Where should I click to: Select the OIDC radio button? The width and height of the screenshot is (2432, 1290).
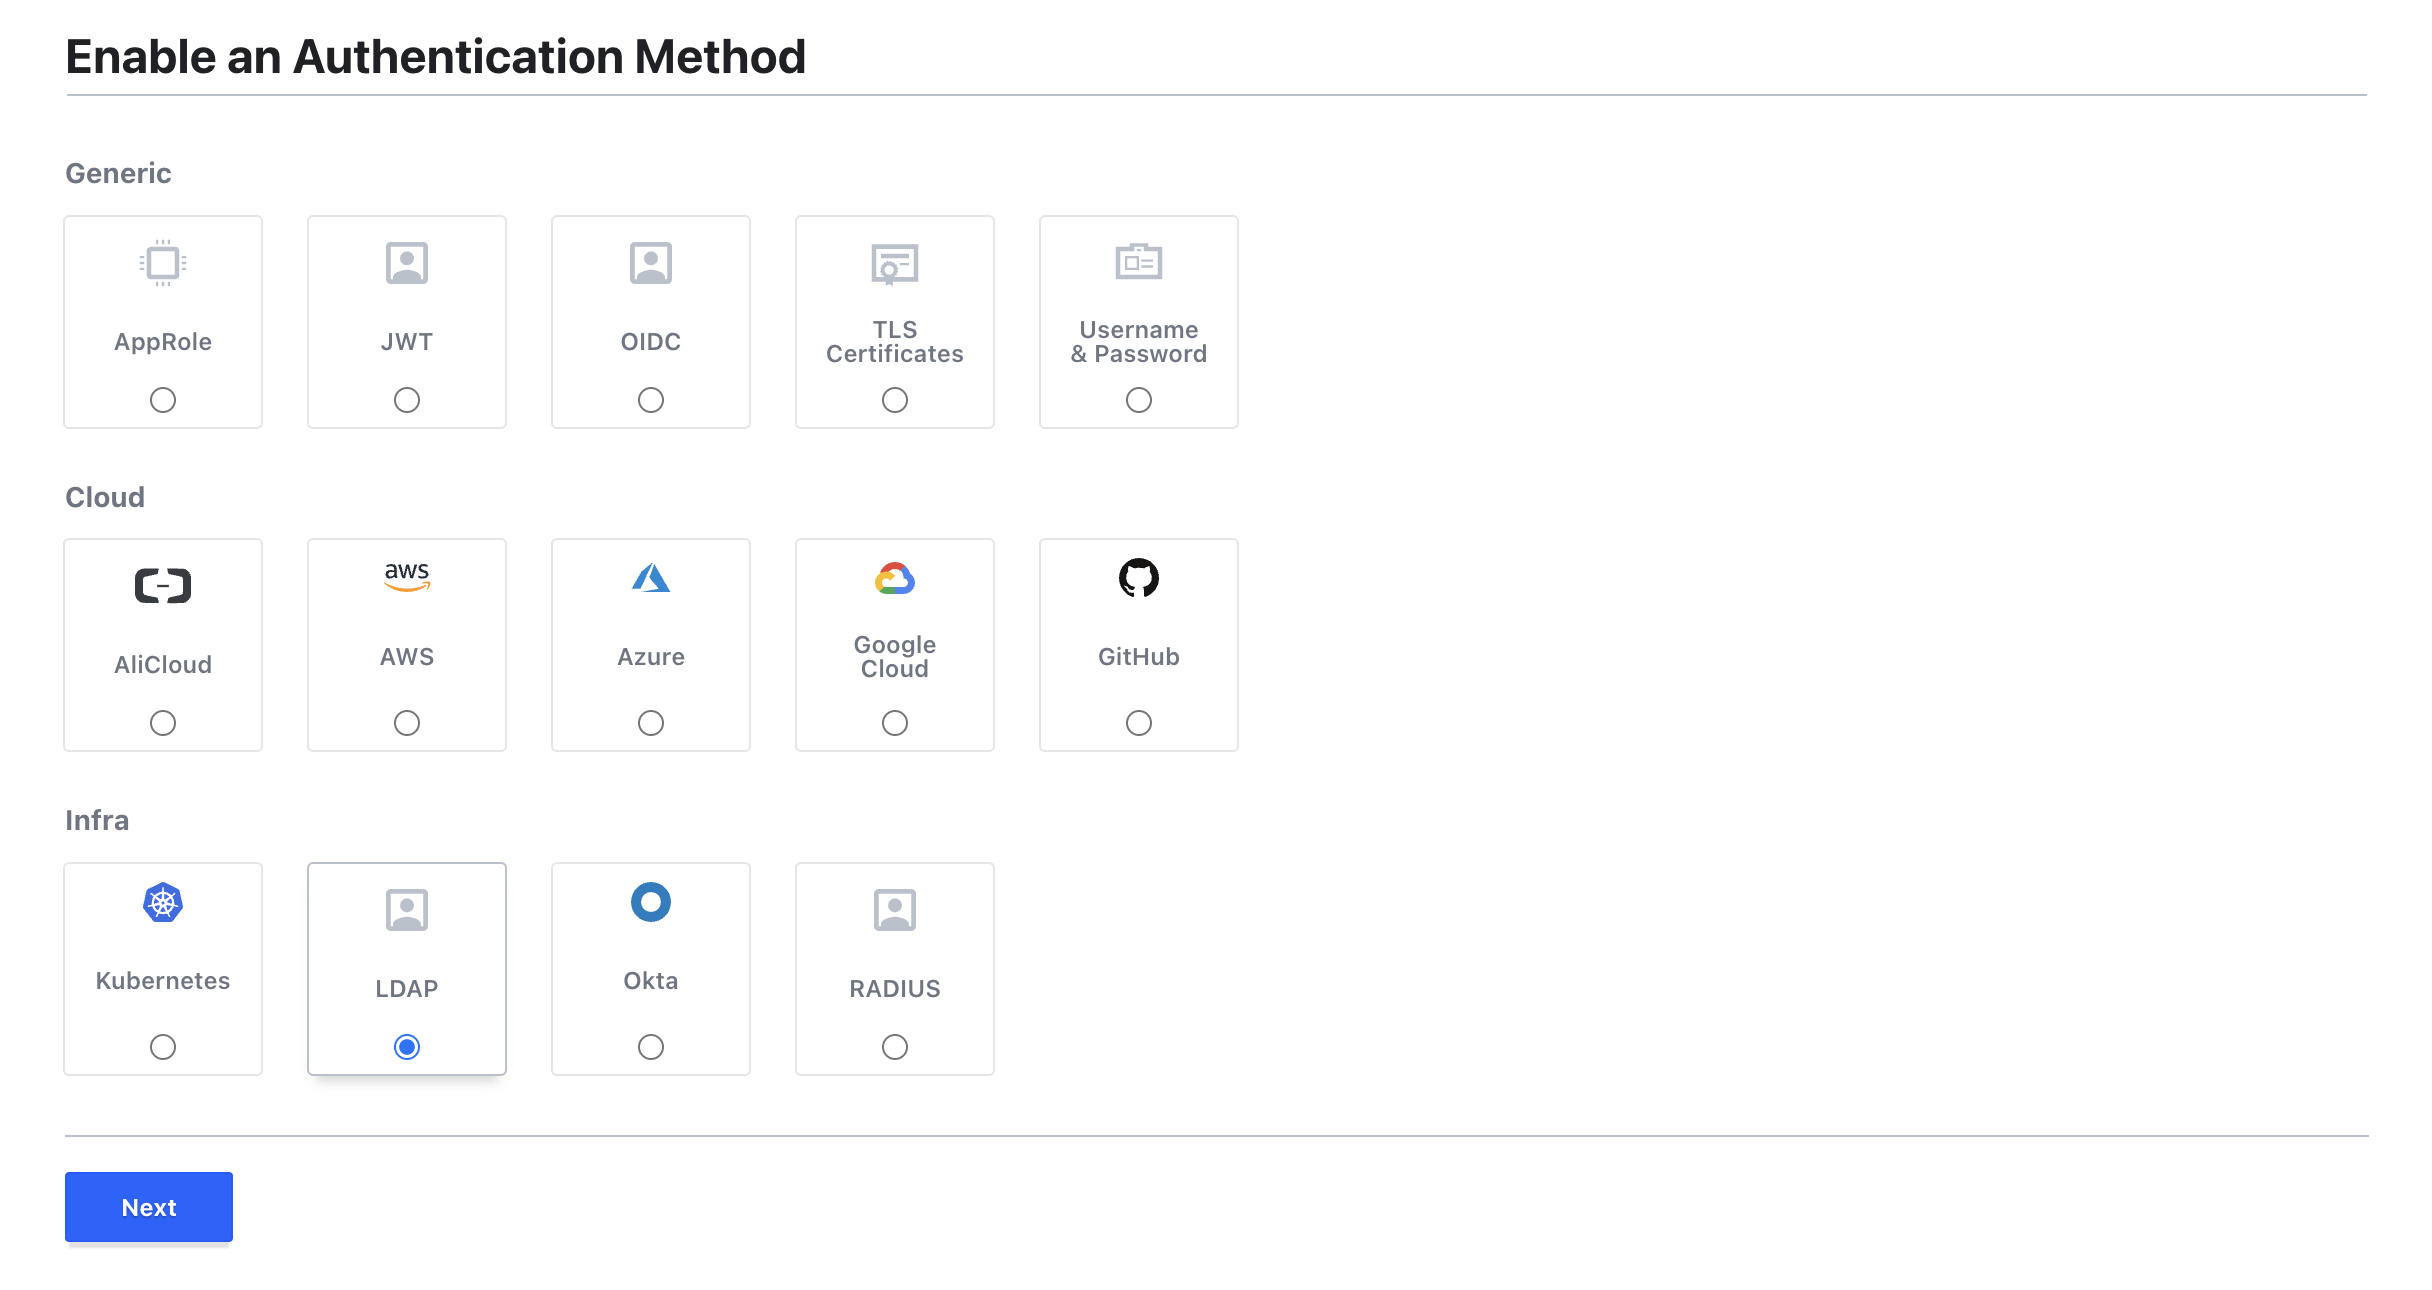(x=651, y=400)
